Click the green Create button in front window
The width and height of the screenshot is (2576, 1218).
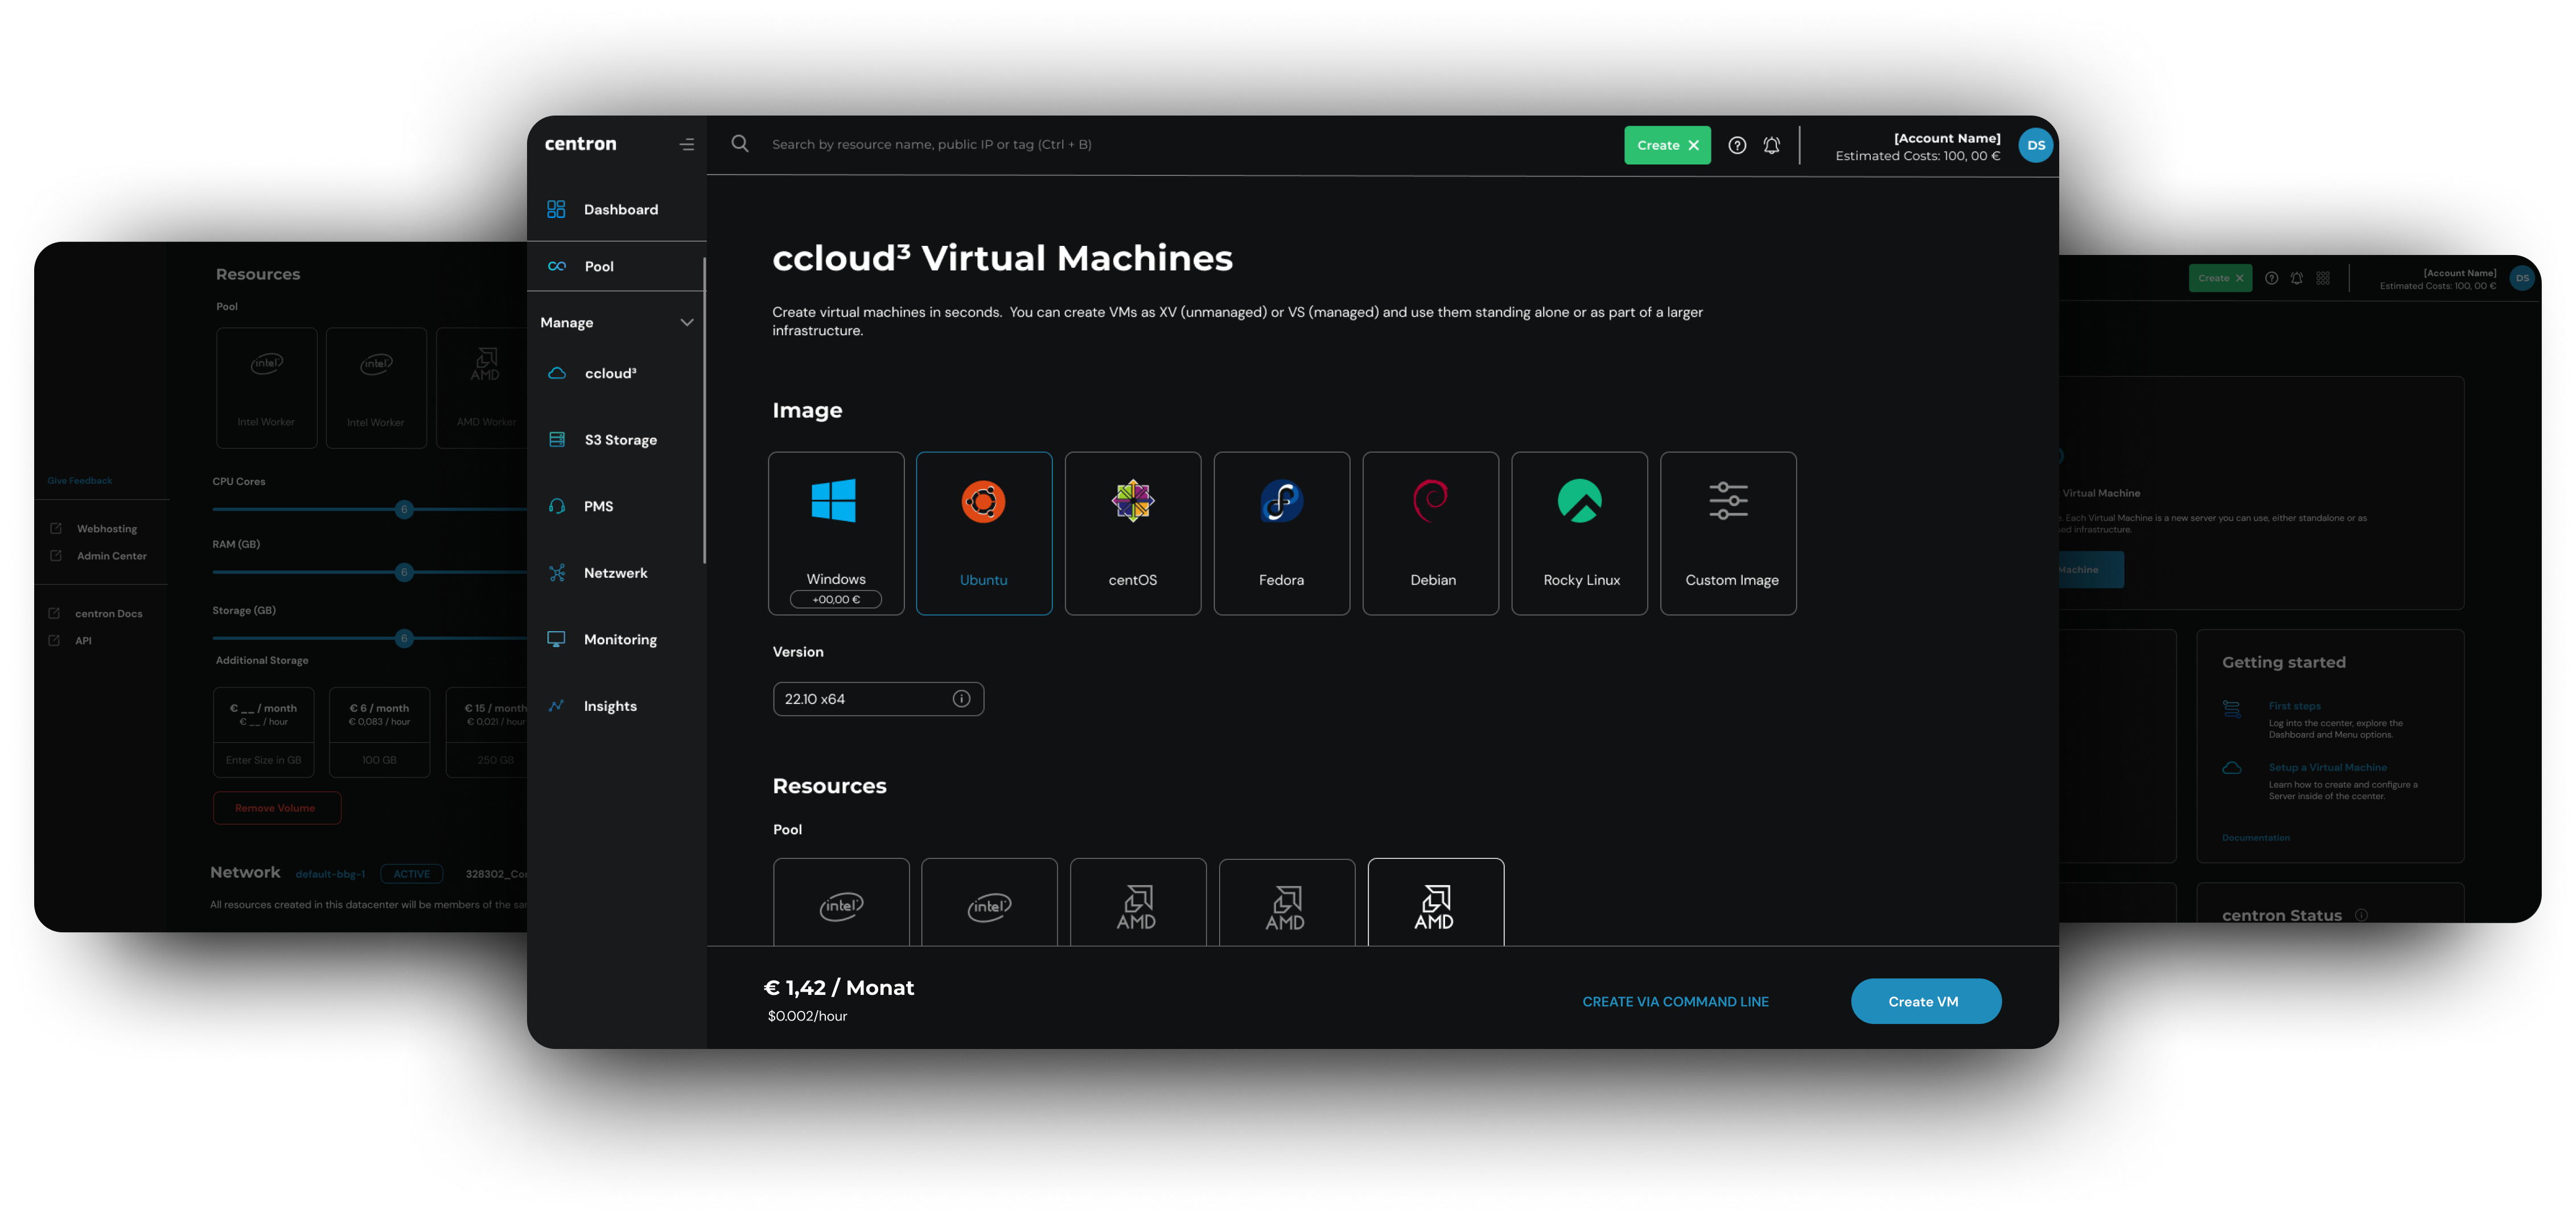(x=1667, y=146)
